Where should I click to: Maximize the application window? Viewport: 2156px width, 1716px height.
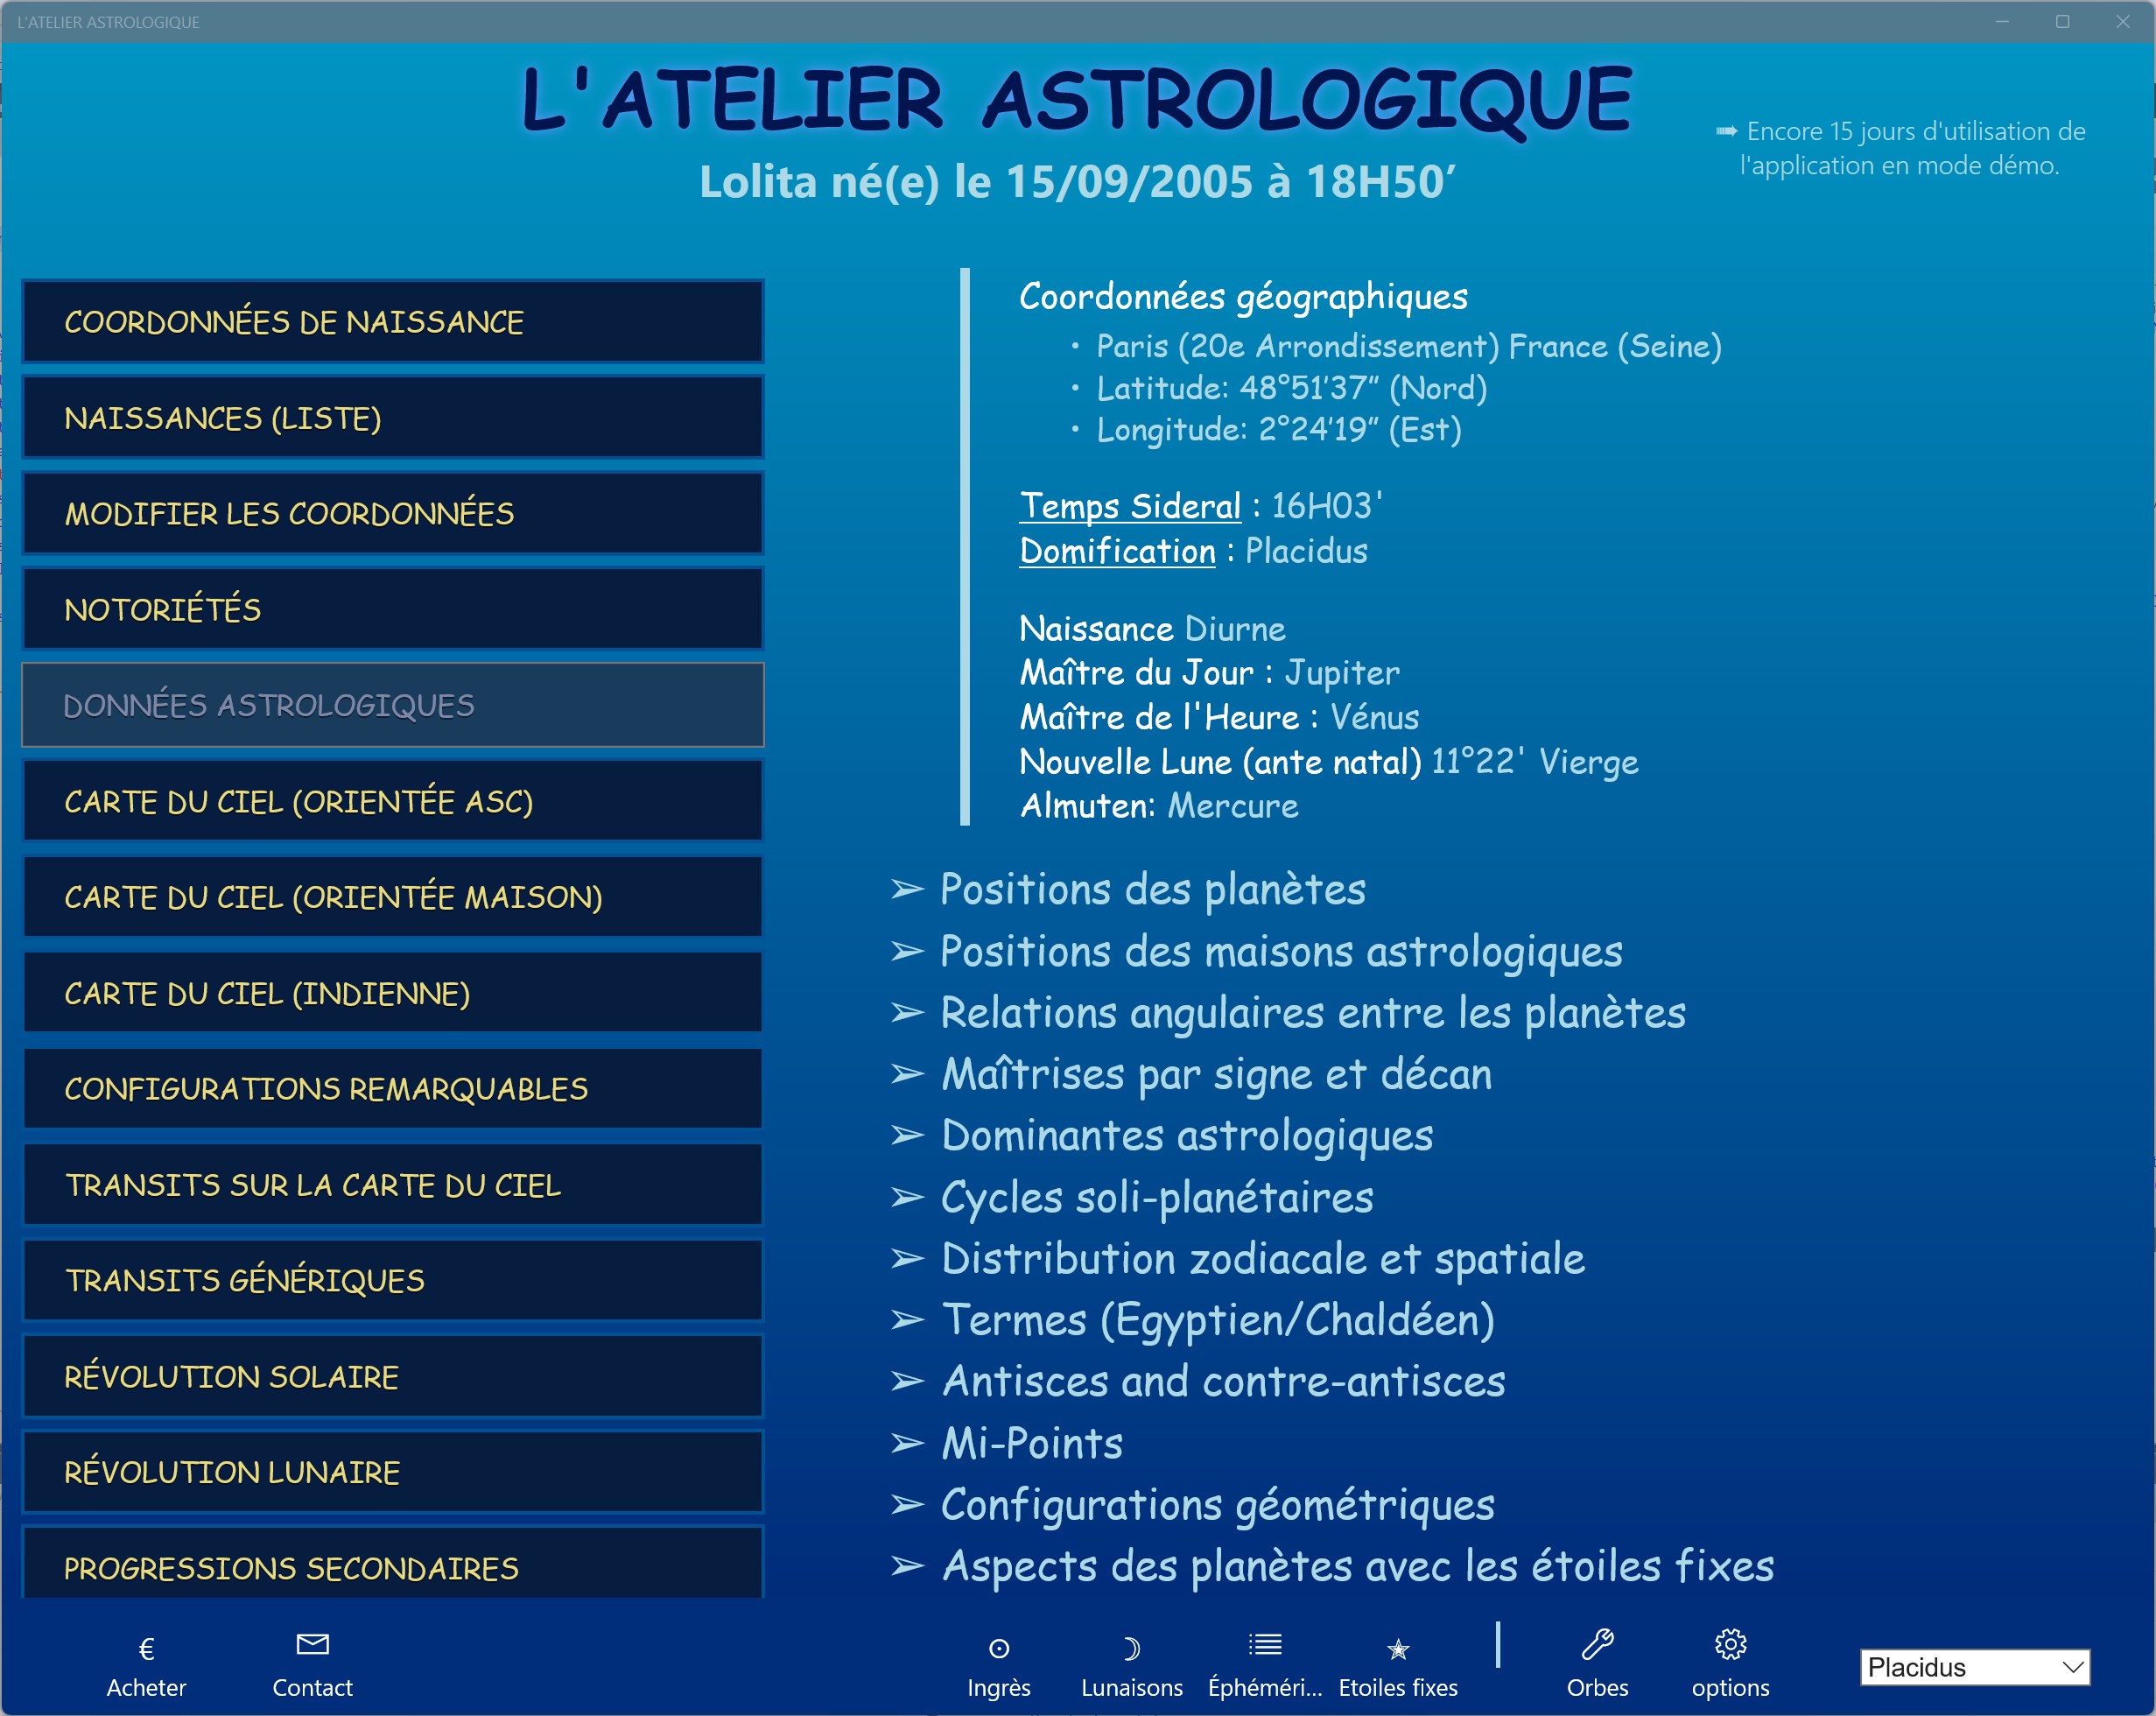click(x=2062, y=22)
